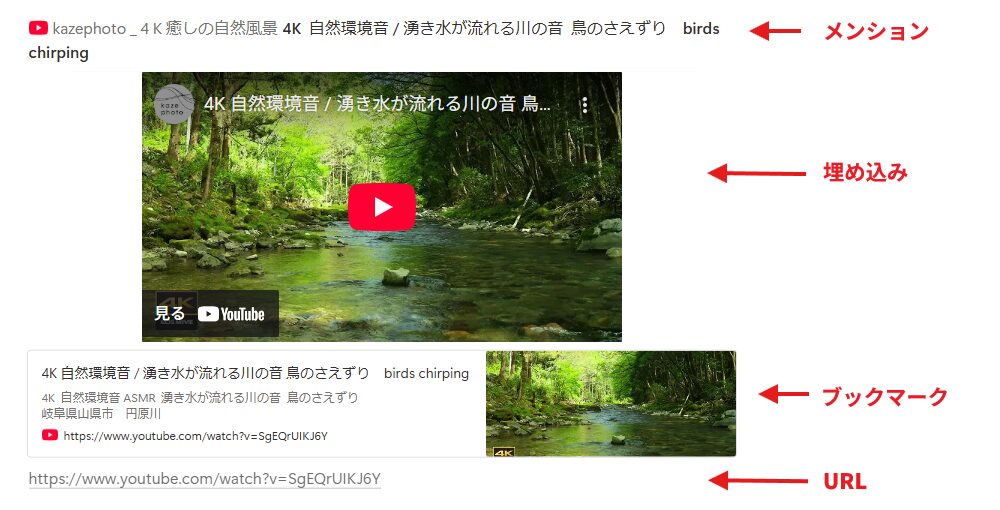Viewport: 1000px width, 510px height.
Task: Play the embedded YouTube video
Action: click(x=381, y=207)
